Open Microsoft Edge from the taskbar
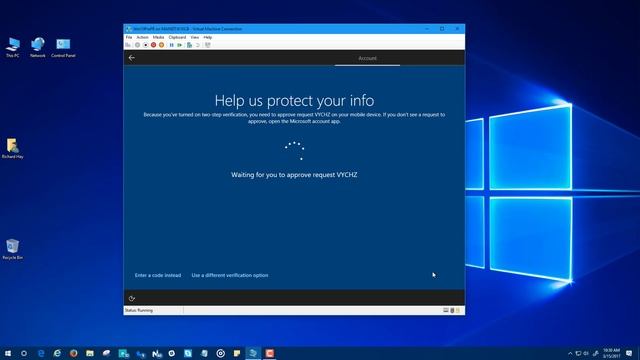This screenshot has width=640, height=360. (x=41, y=353)
